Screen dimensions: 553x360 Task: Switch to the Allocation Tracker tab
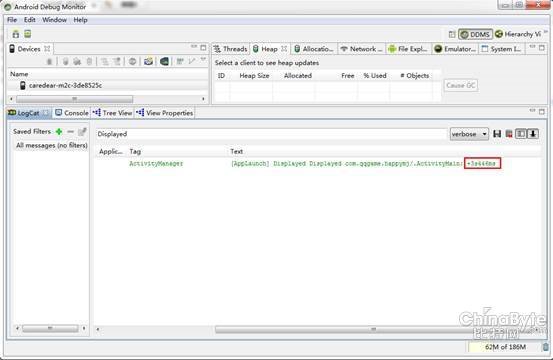(314, 49)
